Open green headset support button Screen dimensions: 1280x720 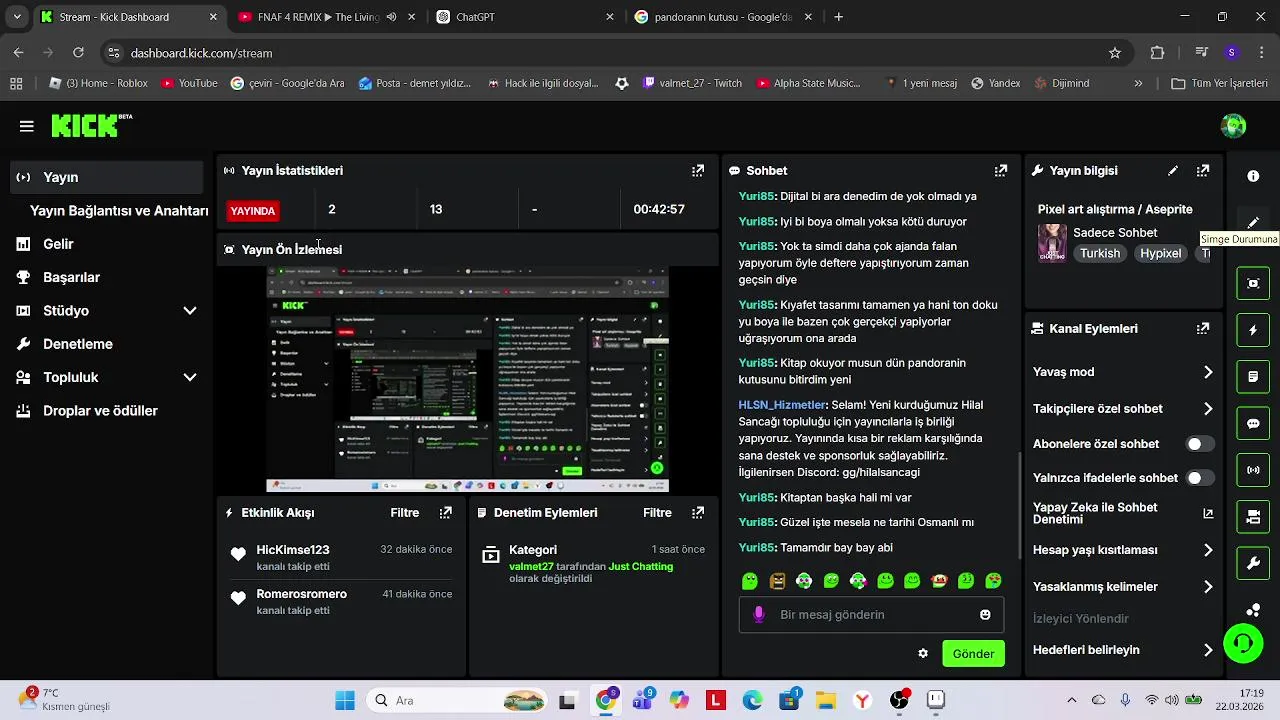(x=1243, y=643)
